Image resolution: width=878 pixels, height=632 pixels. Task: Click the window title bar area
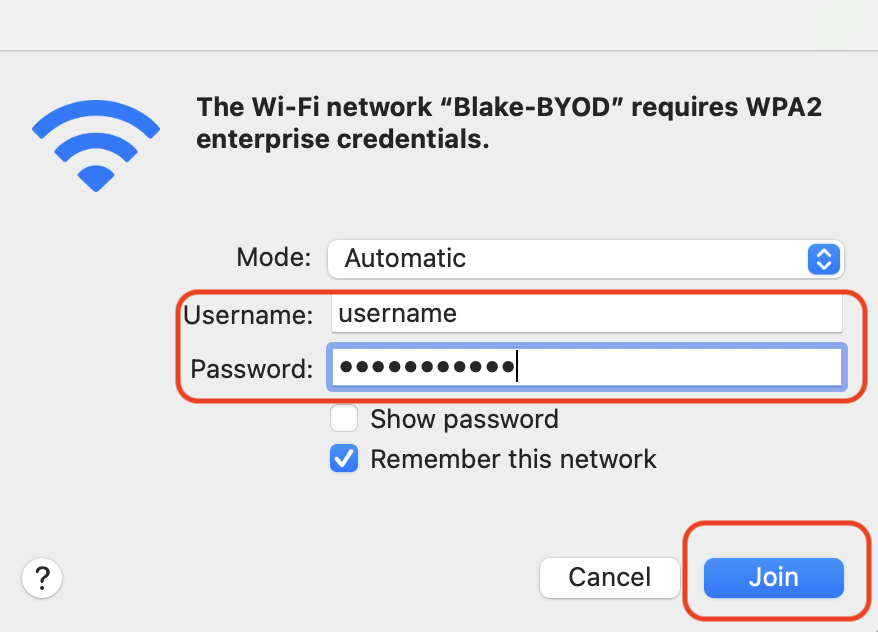(439, 25)
